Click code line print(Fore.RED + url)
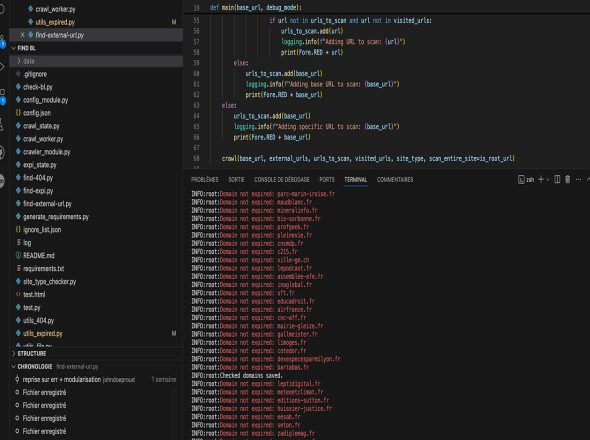The width and height of the screenshot is (590, 440). pyautogui.click(x=312, y=52)
